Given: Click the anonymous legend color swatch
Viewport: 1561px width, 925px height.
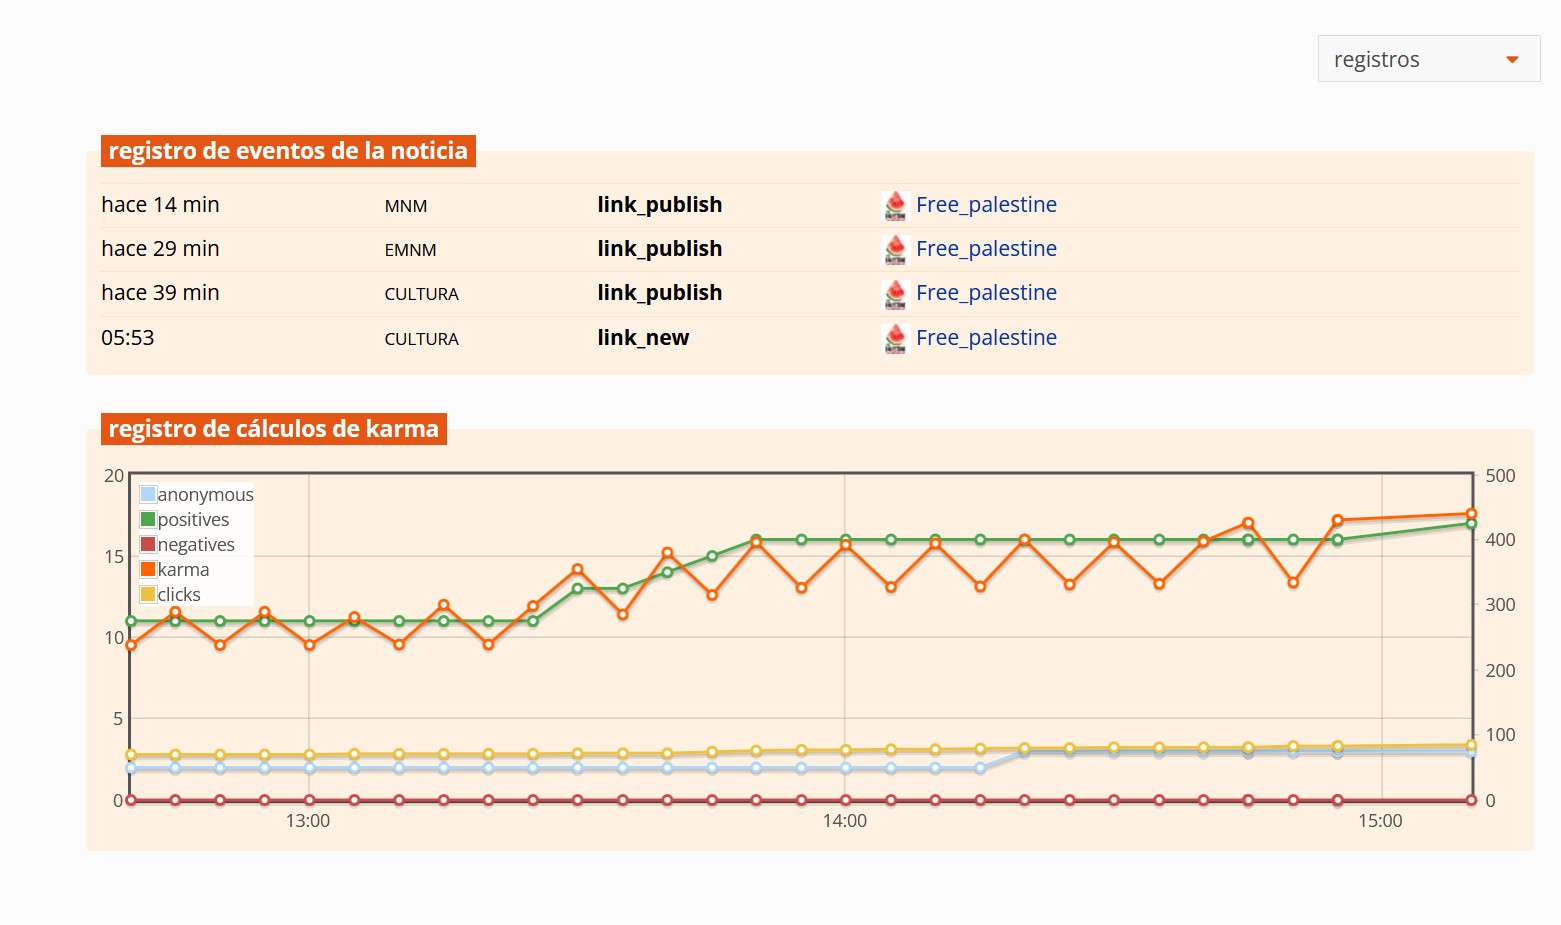Looking at the screenshot, I should pos(148,494).
